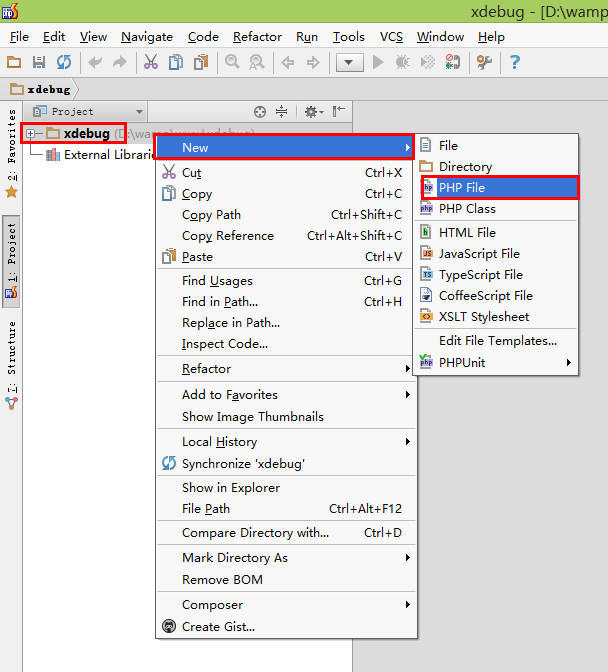Choose Compare Directory with... entry
The width and height of the screenshot is (608, 672).
(x=286, y=533)
